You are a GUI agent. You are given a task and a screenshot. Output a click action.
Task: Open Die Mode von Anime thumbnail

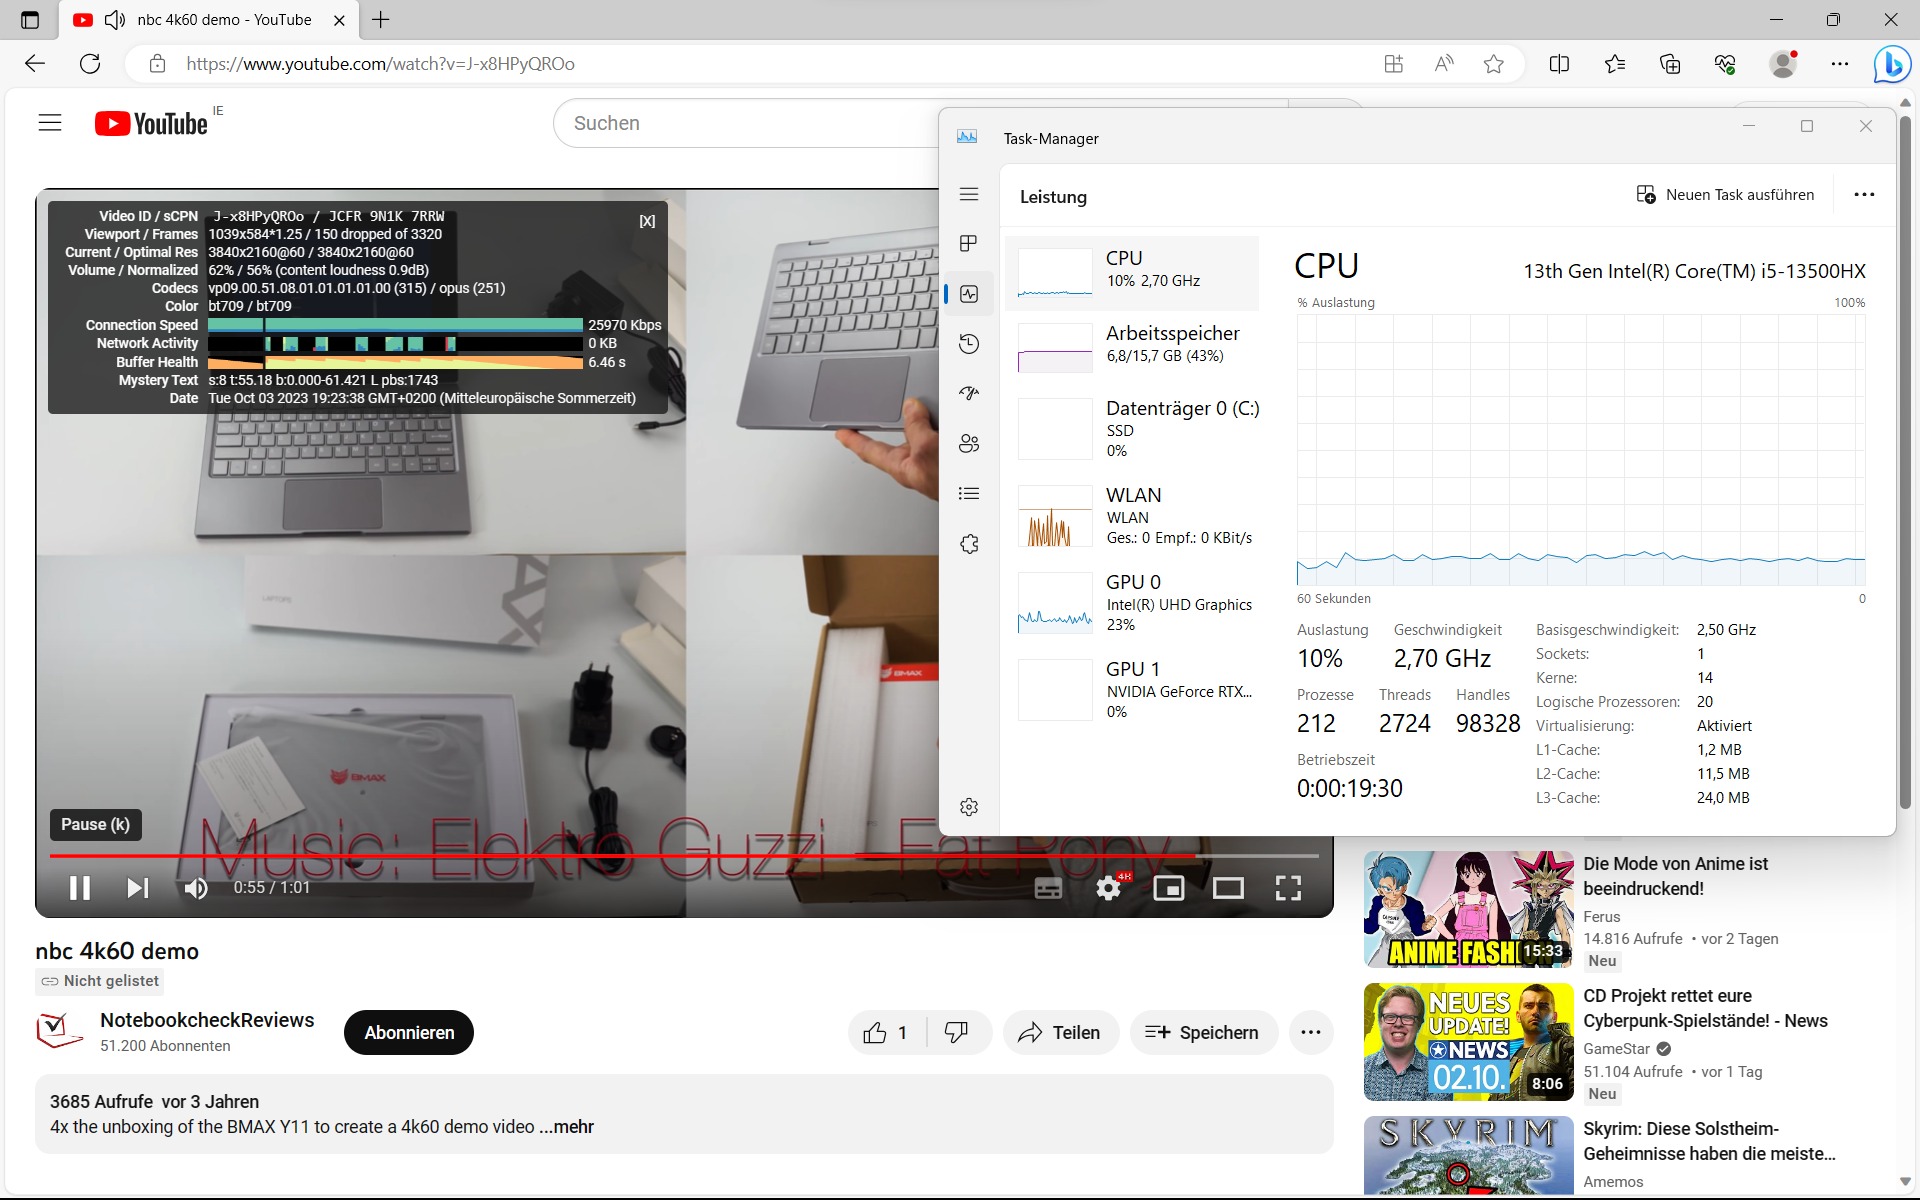click(x=1468, y=909)
